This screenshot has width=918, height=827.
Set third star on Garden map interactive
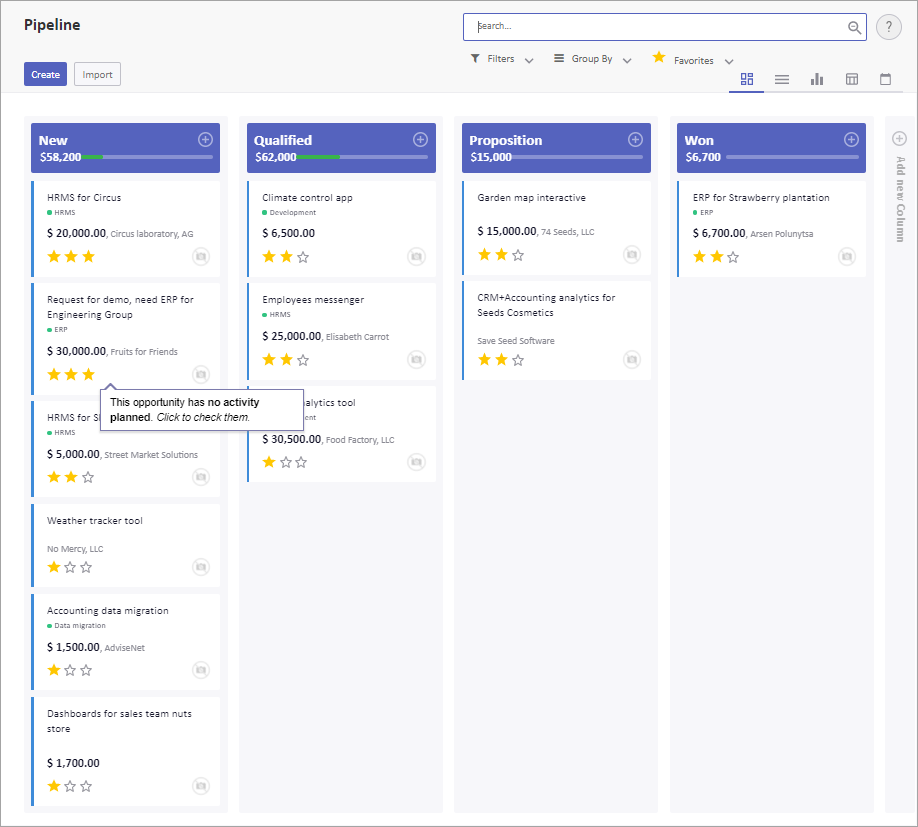coord(518,255)
